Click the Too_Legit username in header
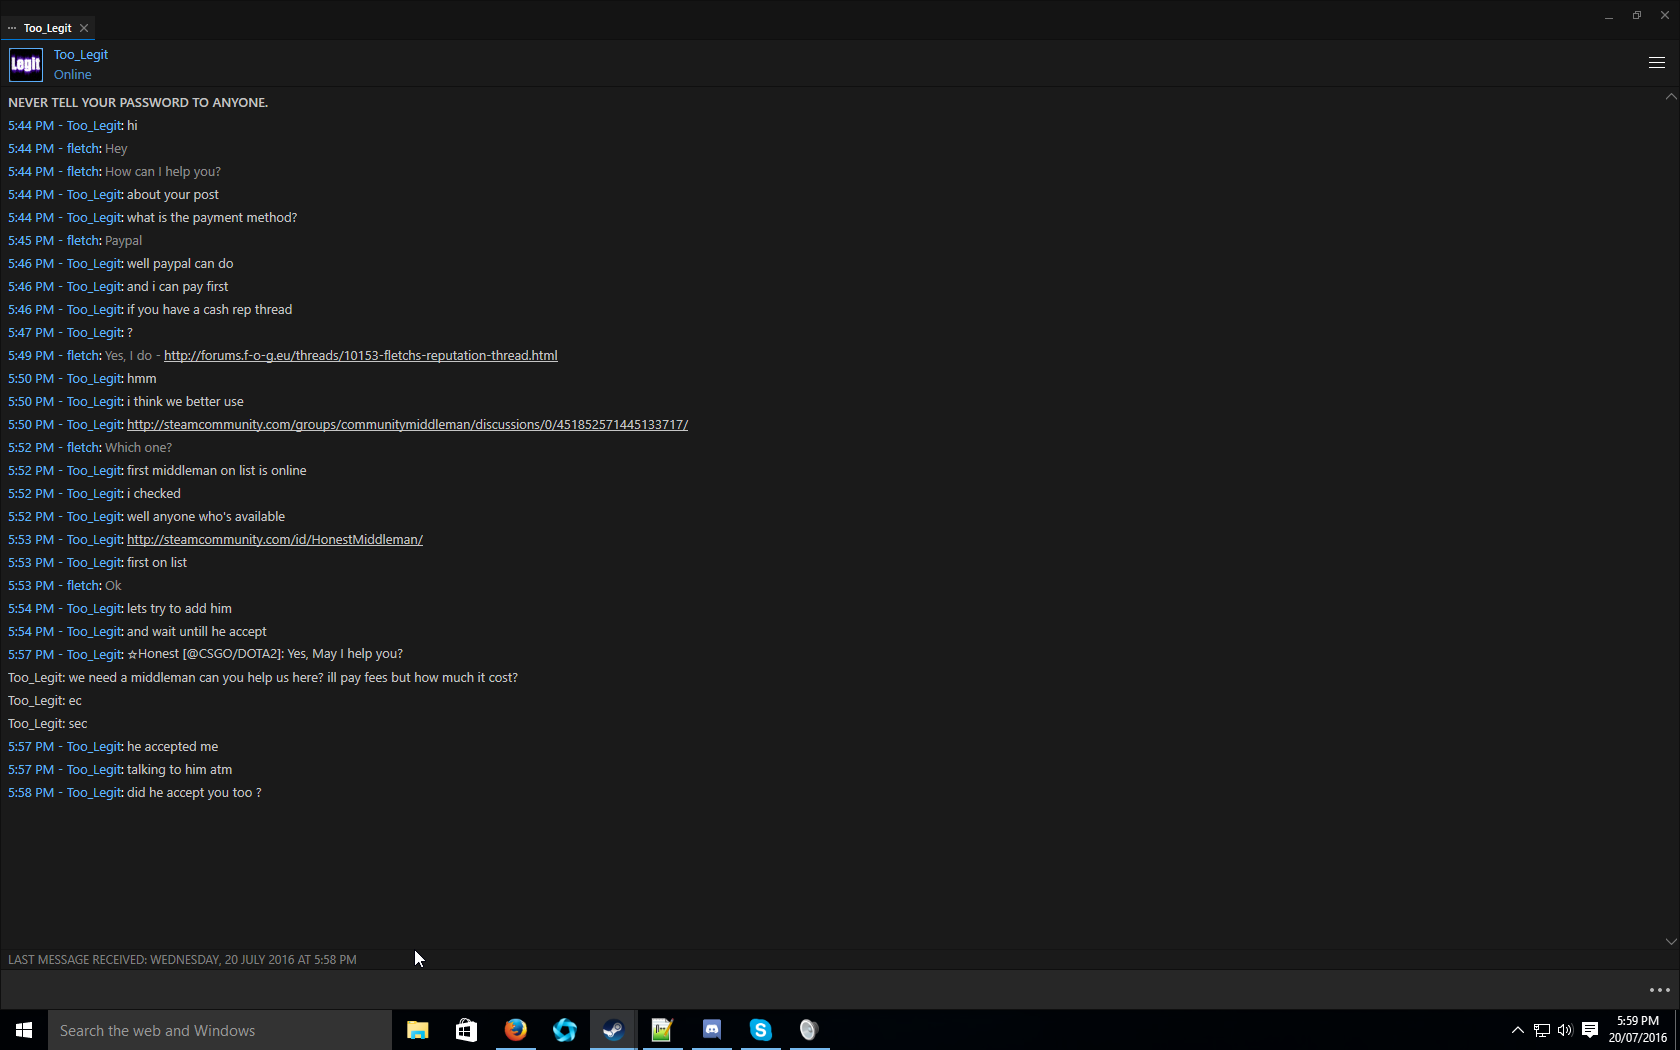 pos(80,55)
